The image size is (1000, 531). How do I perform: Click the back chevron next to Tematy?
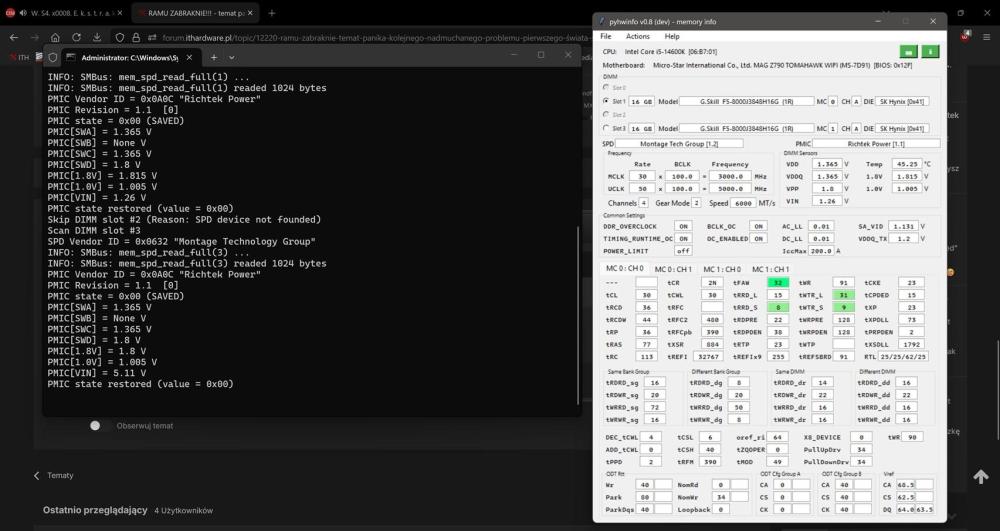pos(36,476)
